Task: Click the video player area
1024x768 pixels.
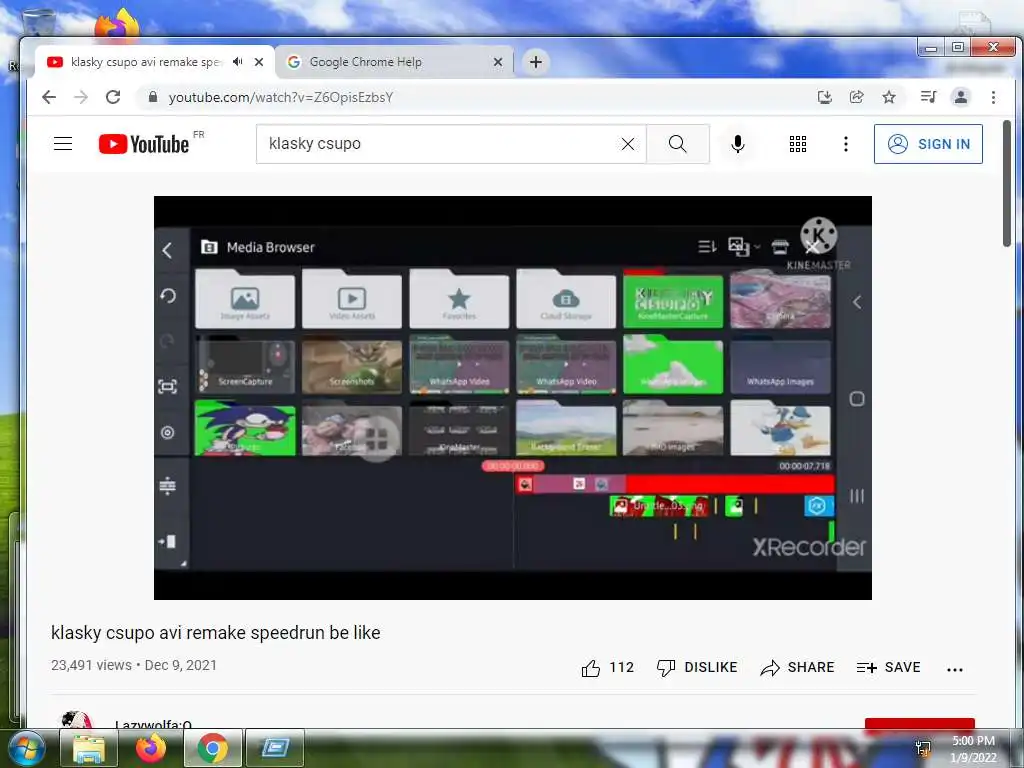Action: (x=513, y=398)
